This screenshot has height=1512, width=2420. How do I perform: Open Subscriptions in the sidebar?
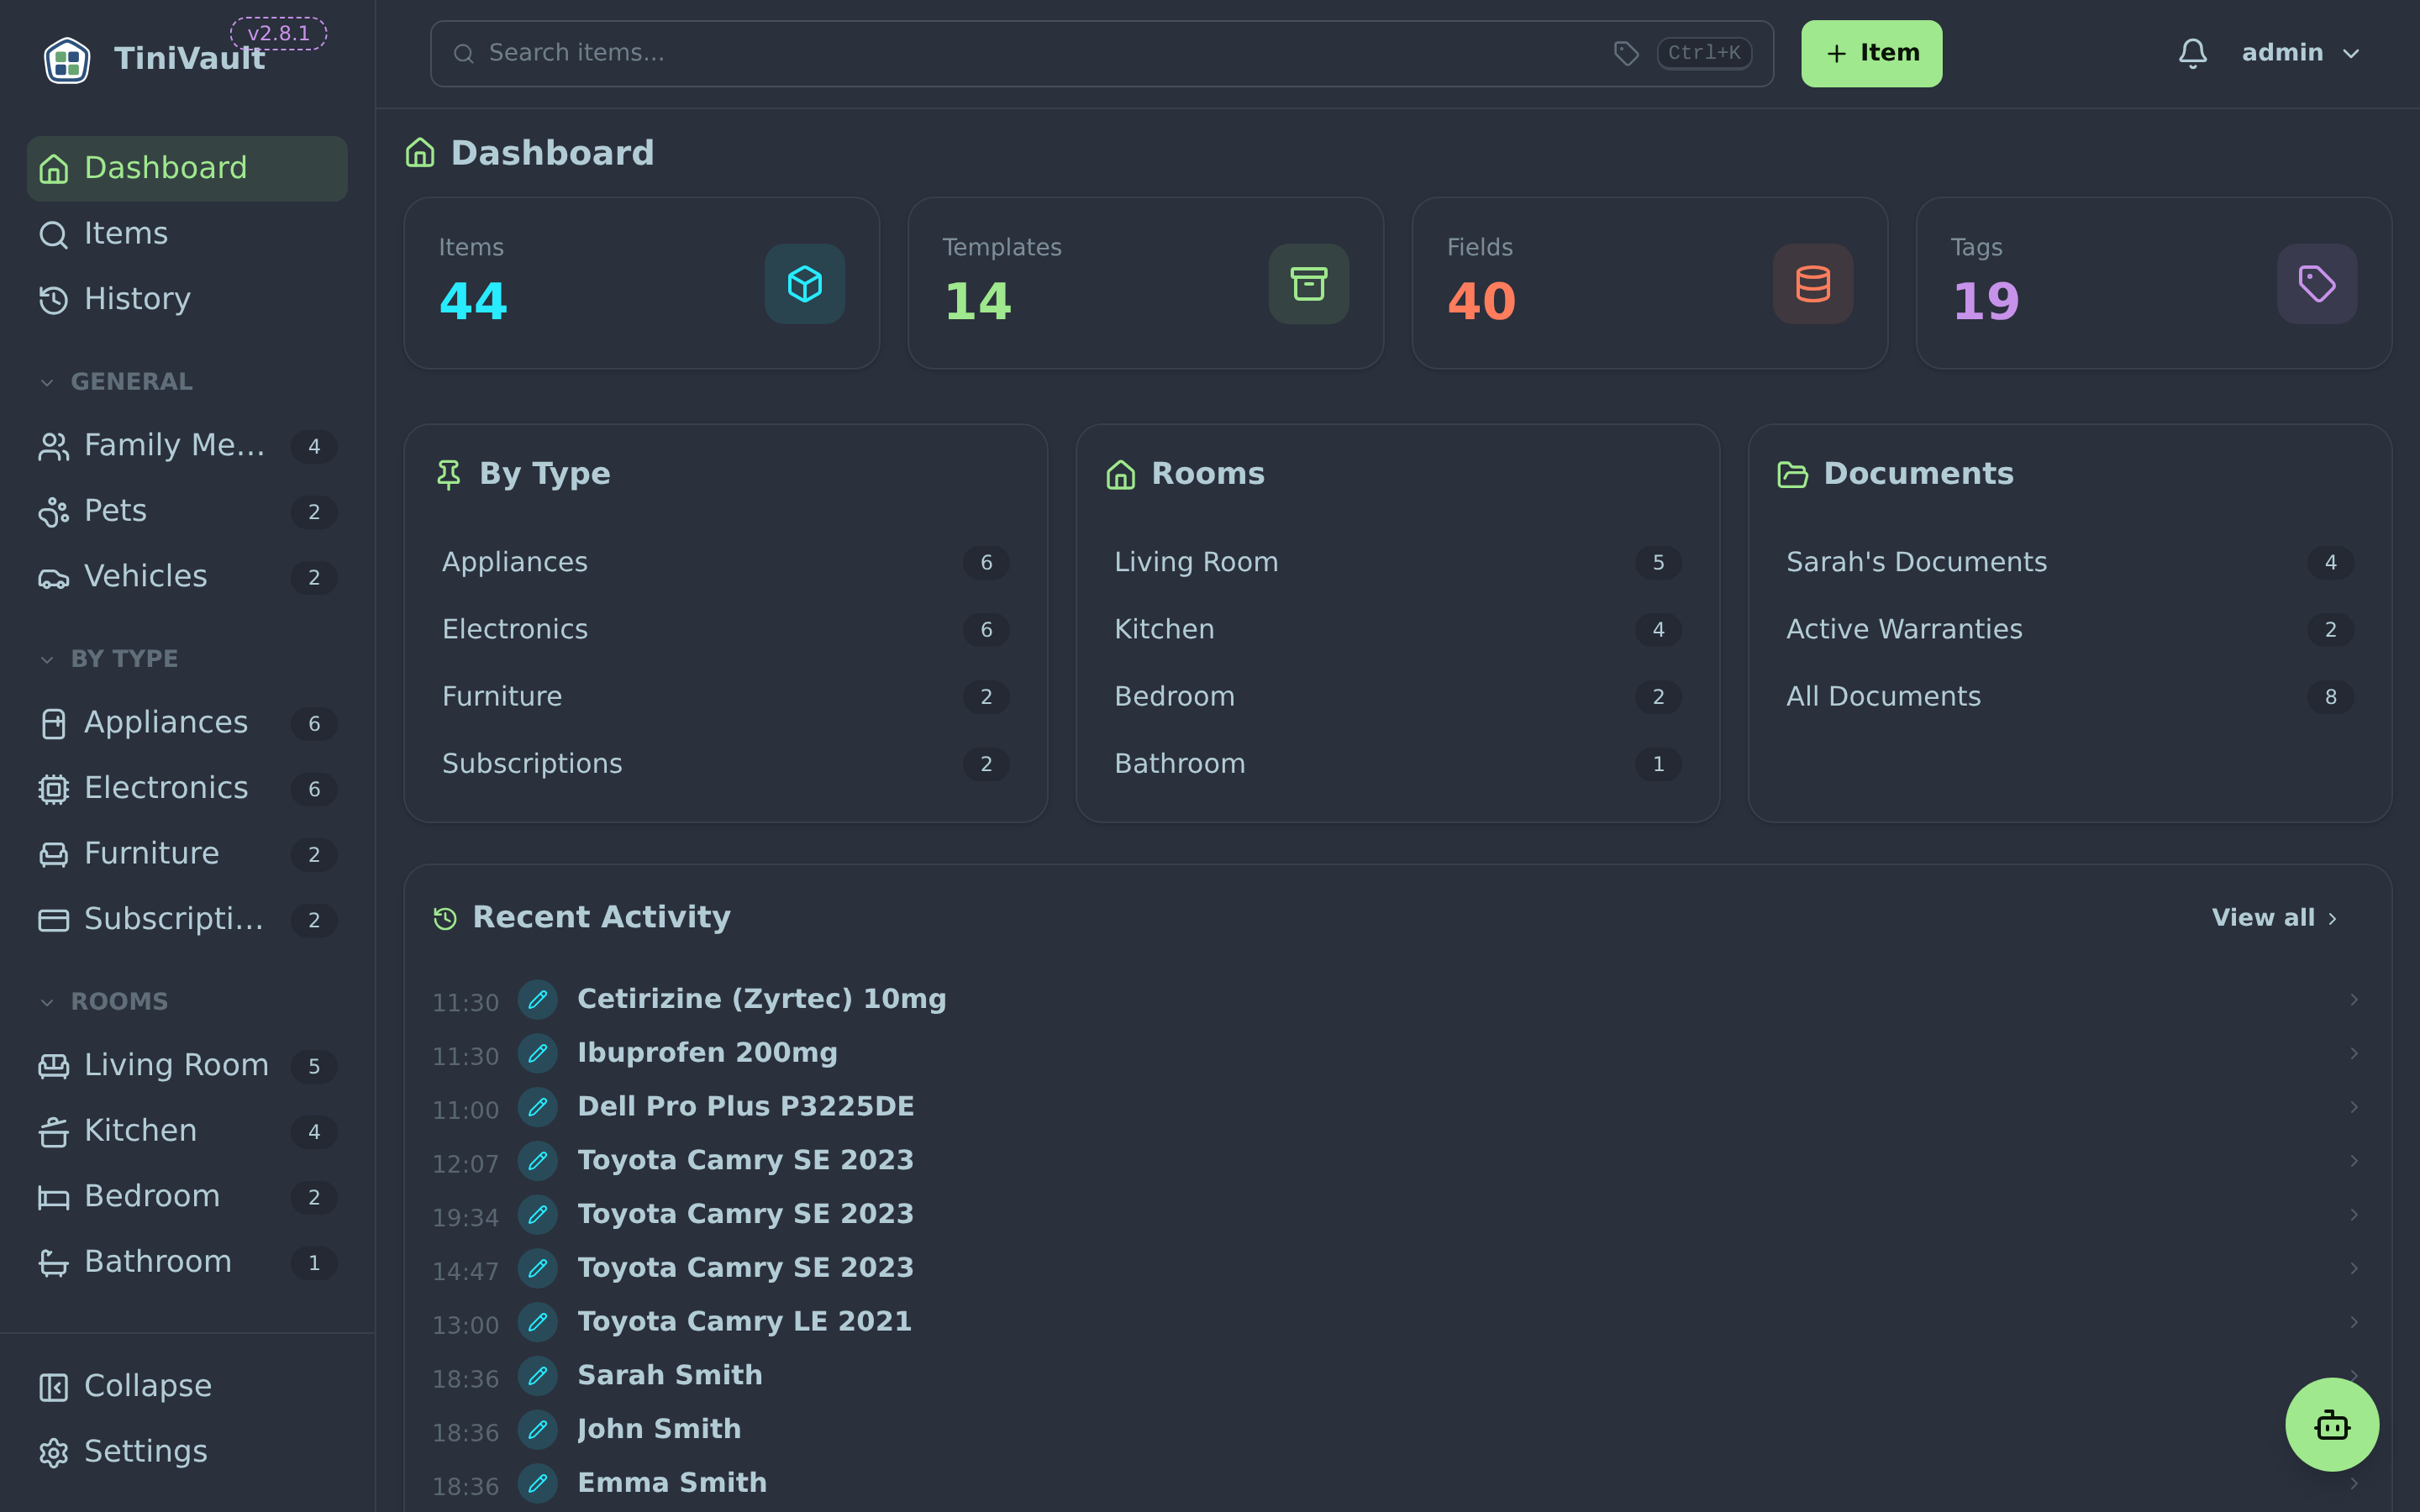187,919
